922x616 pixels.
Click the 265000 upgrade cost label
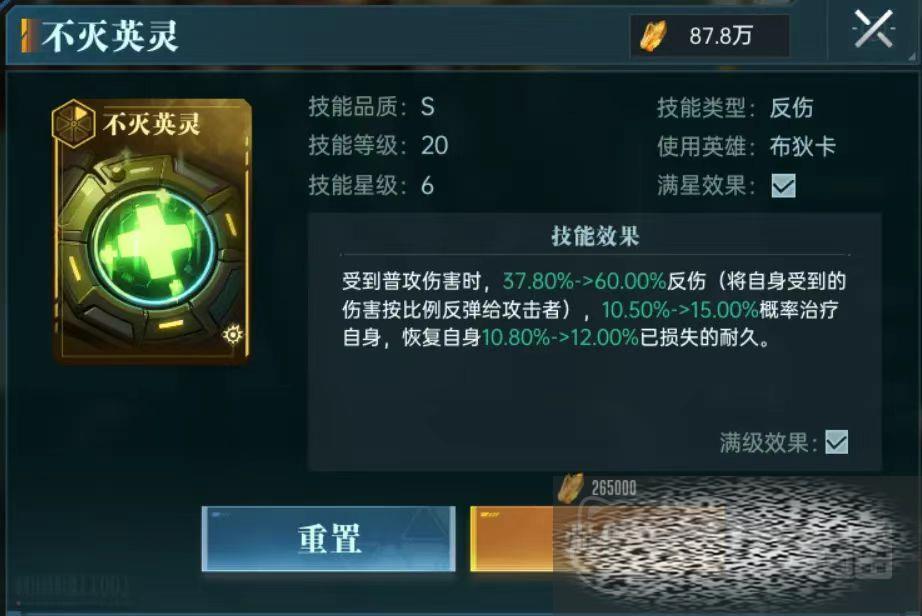614,488
